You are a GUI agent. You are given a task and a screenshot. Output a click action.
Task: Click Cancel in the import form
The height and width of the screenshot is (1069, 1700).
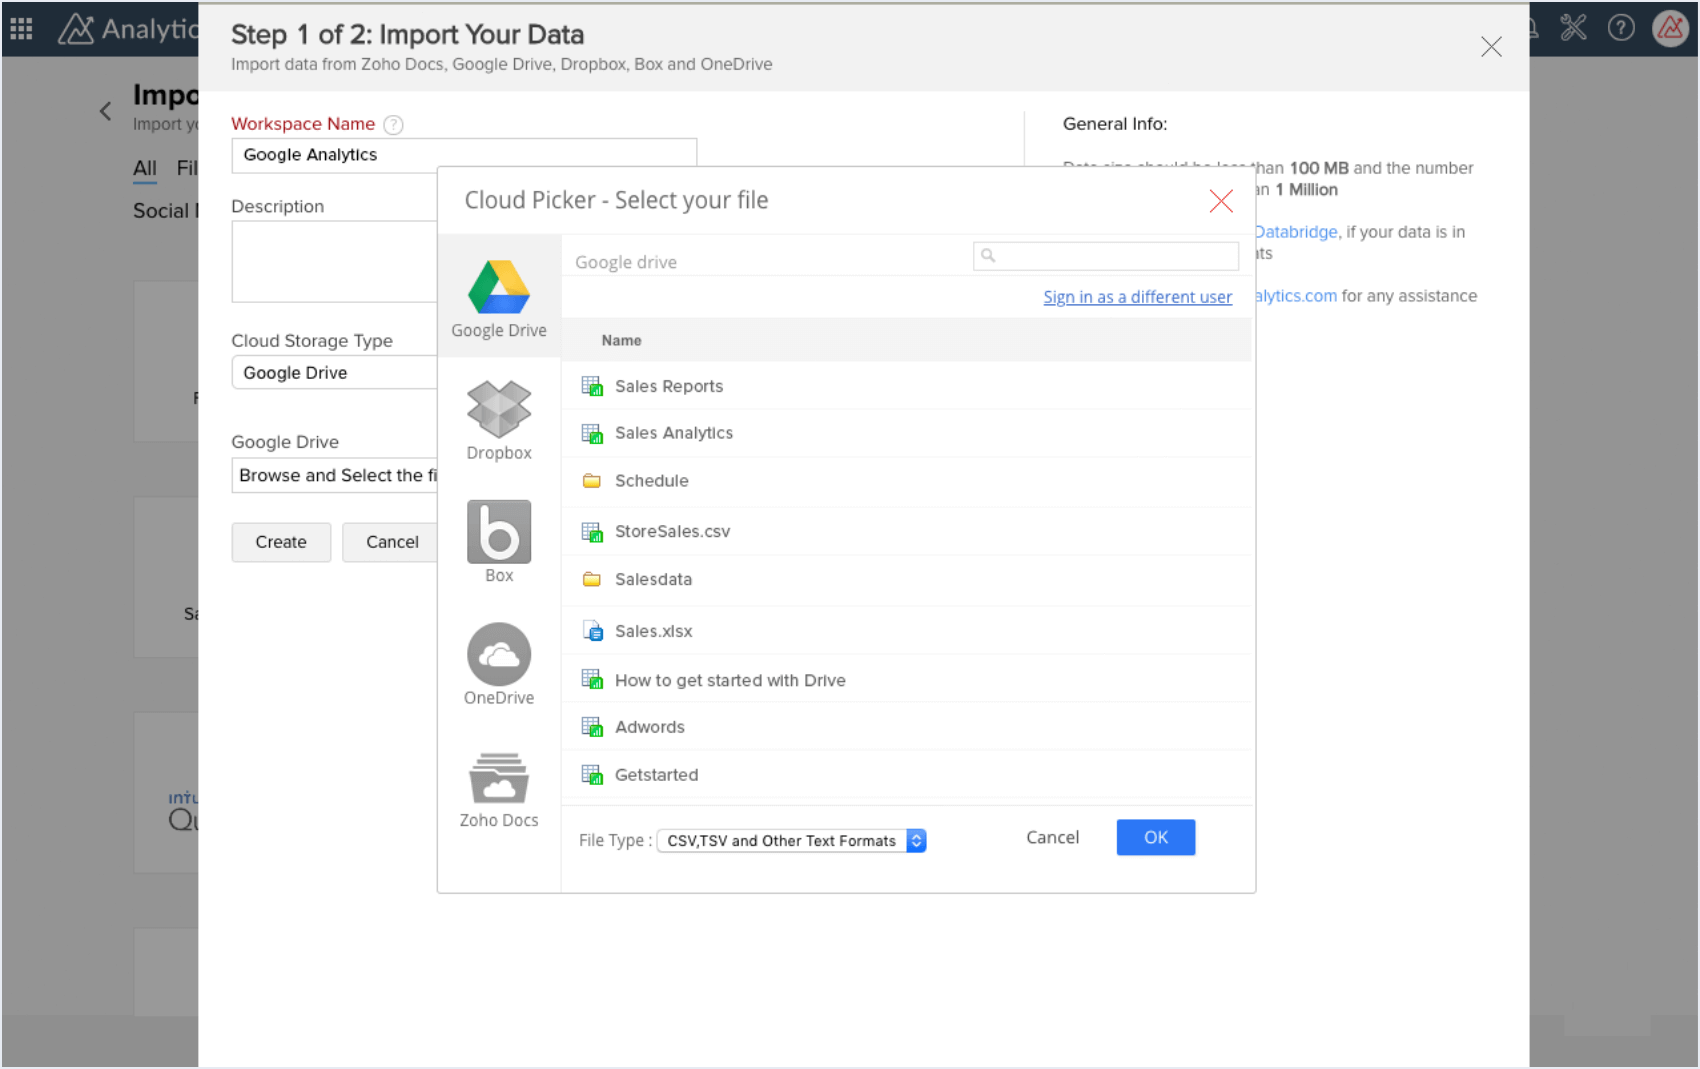coord(392,542)
